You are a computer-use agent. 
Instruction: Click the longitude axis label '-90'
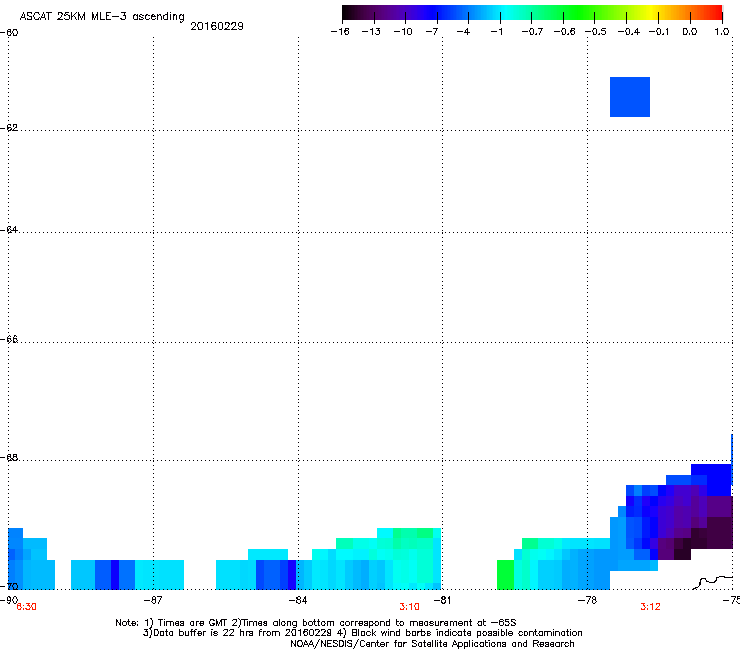coord(8,600)
